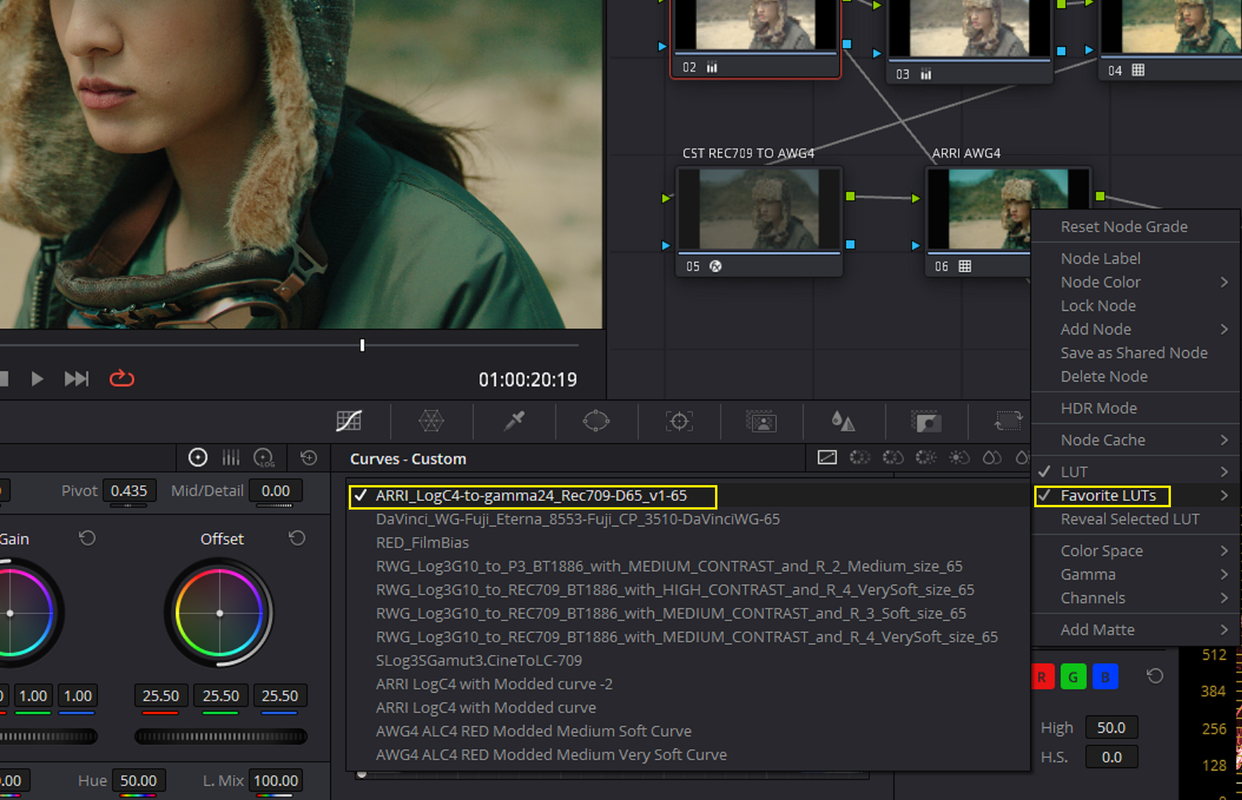Open the Color Warper palette

click(431, 421)
